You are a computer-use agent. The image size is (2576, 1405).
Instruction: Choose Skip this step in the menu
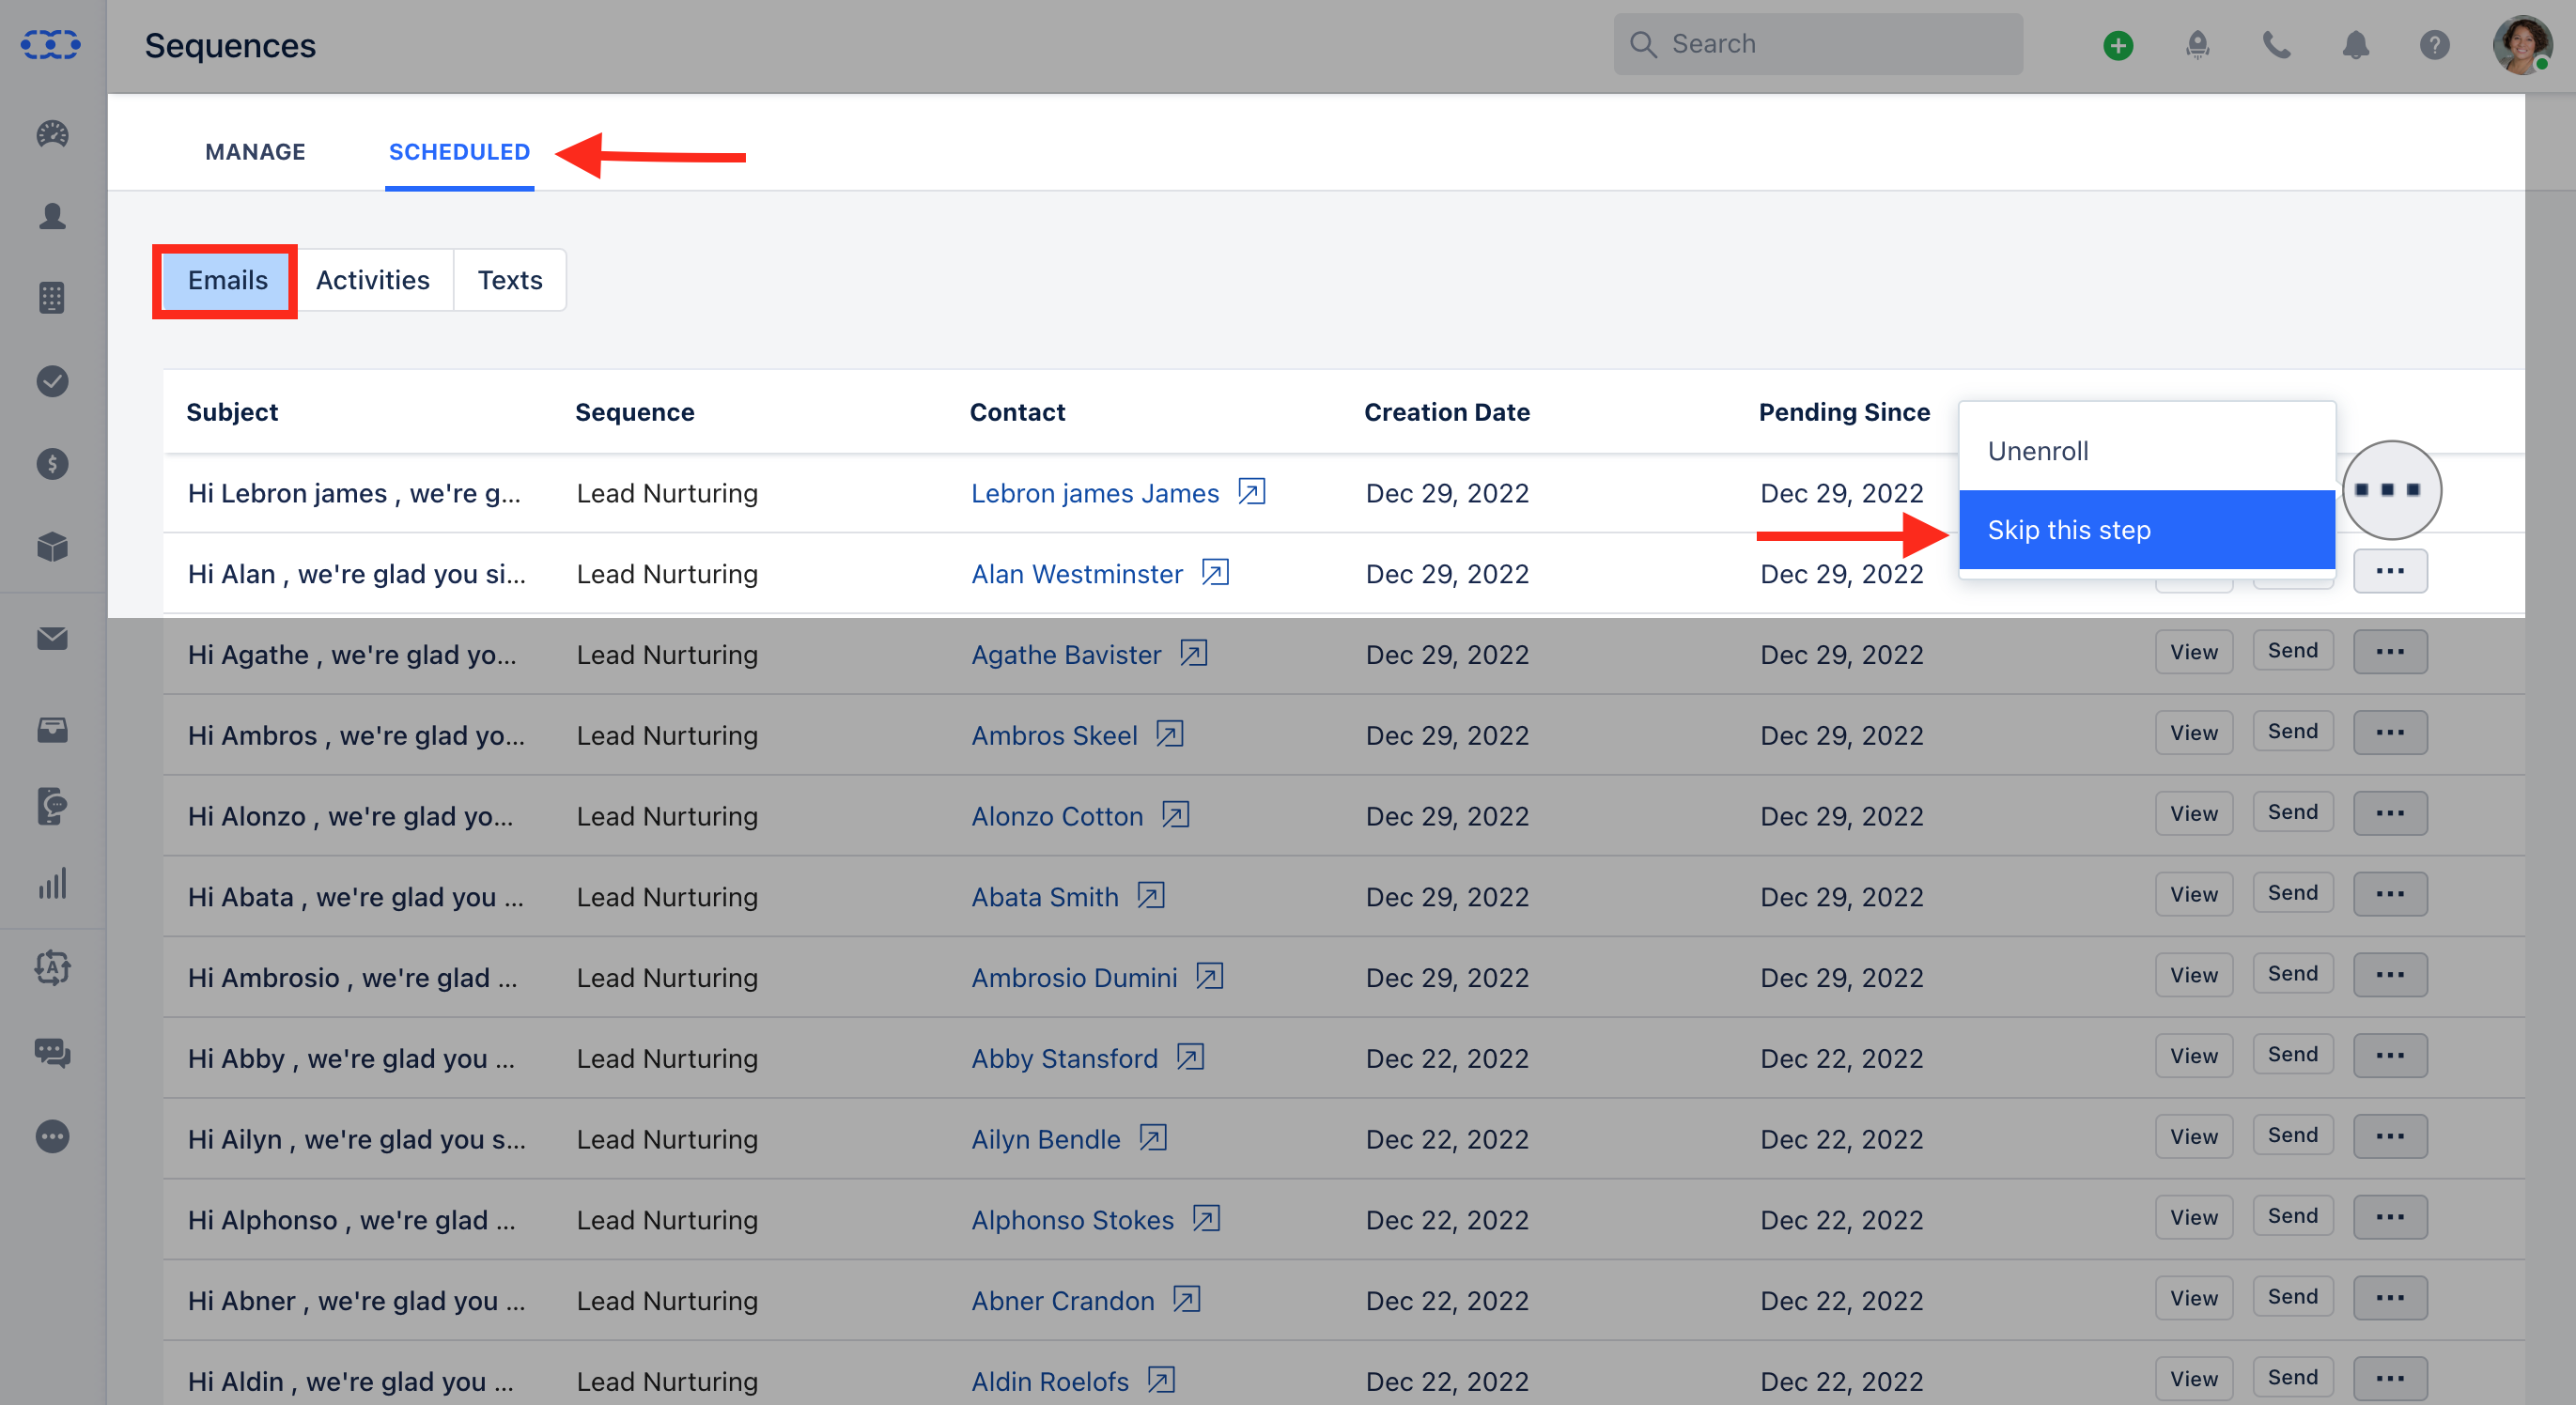coord(2147,530)
